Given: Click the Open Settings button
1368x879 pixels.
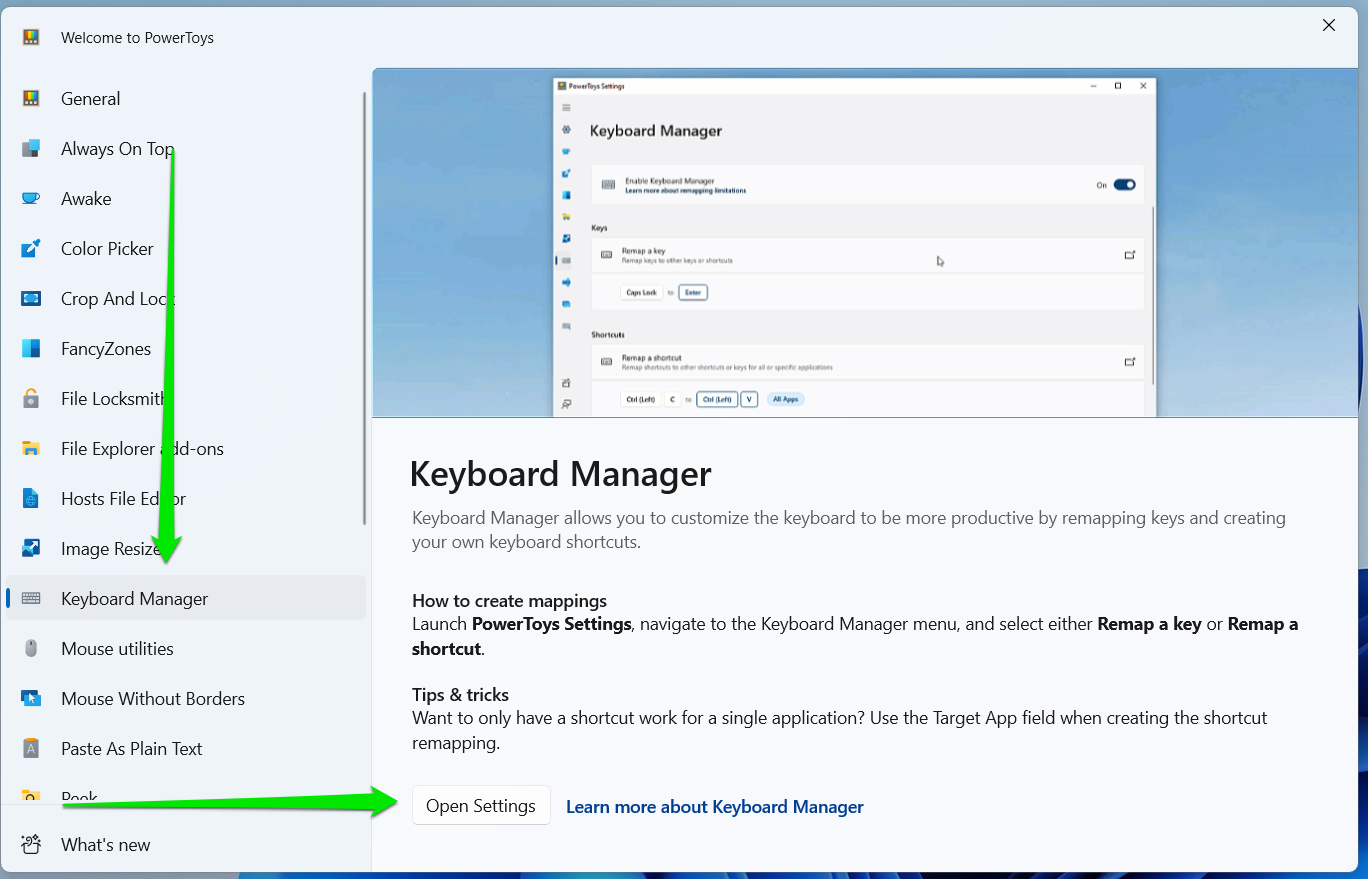Looking at the screenshot, I should click(x=481, y=805).
